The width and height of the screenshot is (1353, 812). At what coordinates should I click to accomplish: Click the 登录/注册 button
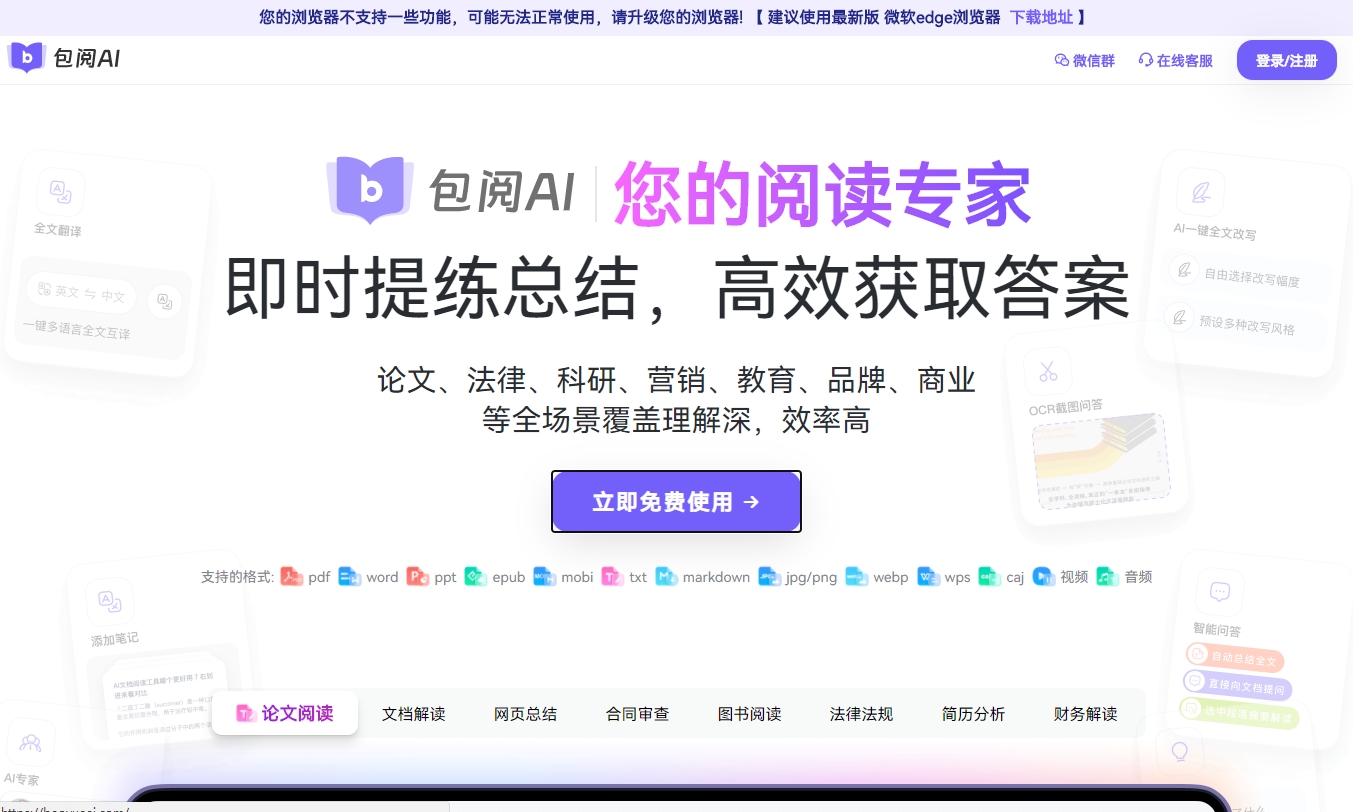tap(1286, 60)
